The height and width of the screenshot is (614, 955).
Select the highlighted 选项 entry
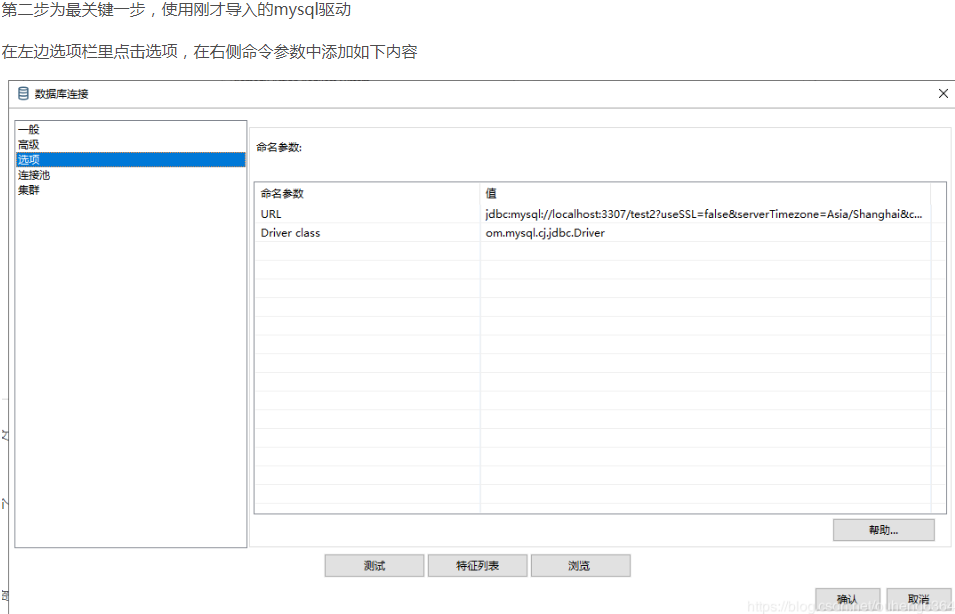click(x=130, y=160)
